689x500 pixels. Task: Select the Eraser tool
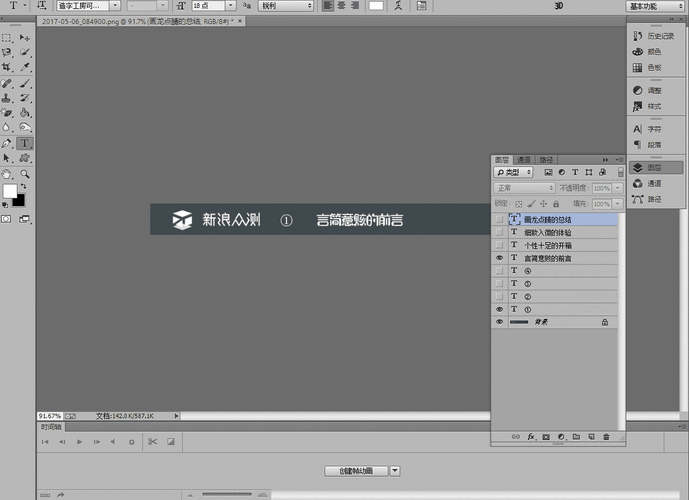coord(7,113)
